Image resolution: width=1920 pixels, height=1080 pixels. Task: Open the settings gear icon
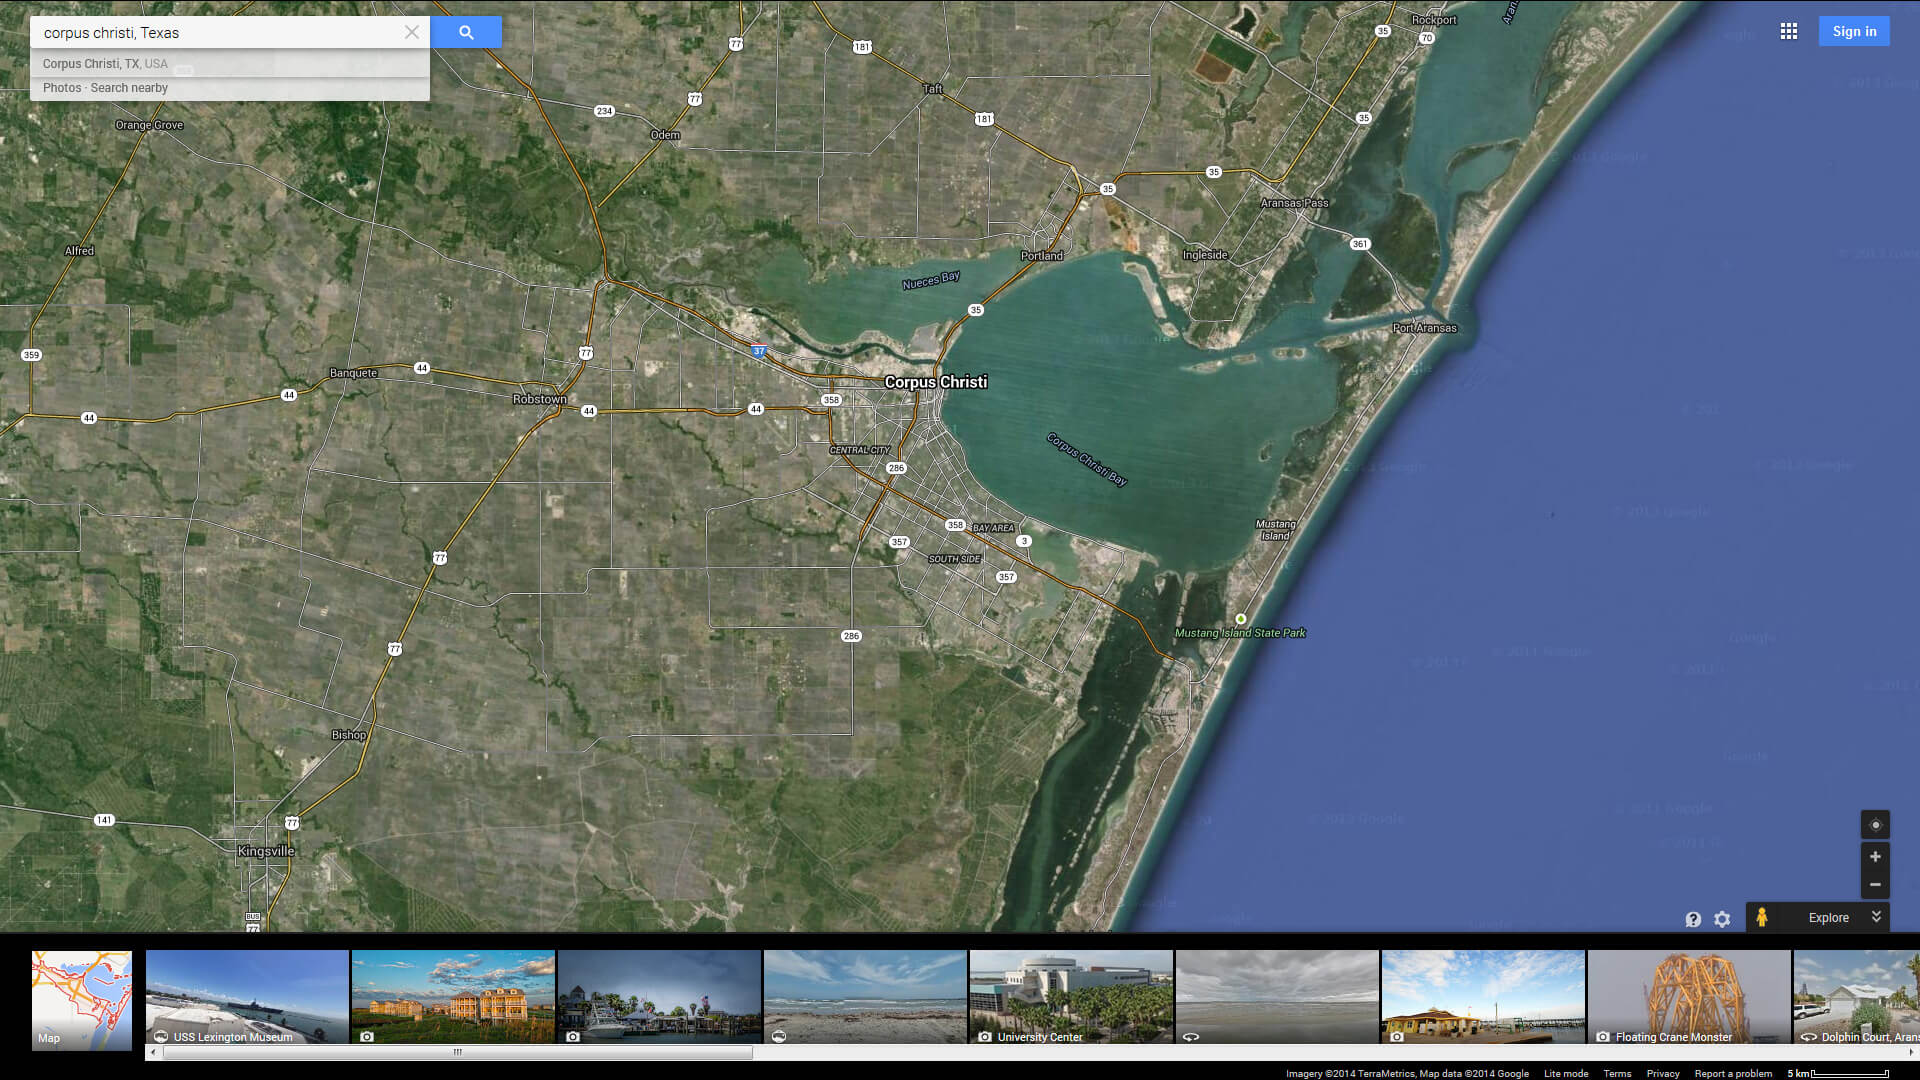coord(1722,919)
